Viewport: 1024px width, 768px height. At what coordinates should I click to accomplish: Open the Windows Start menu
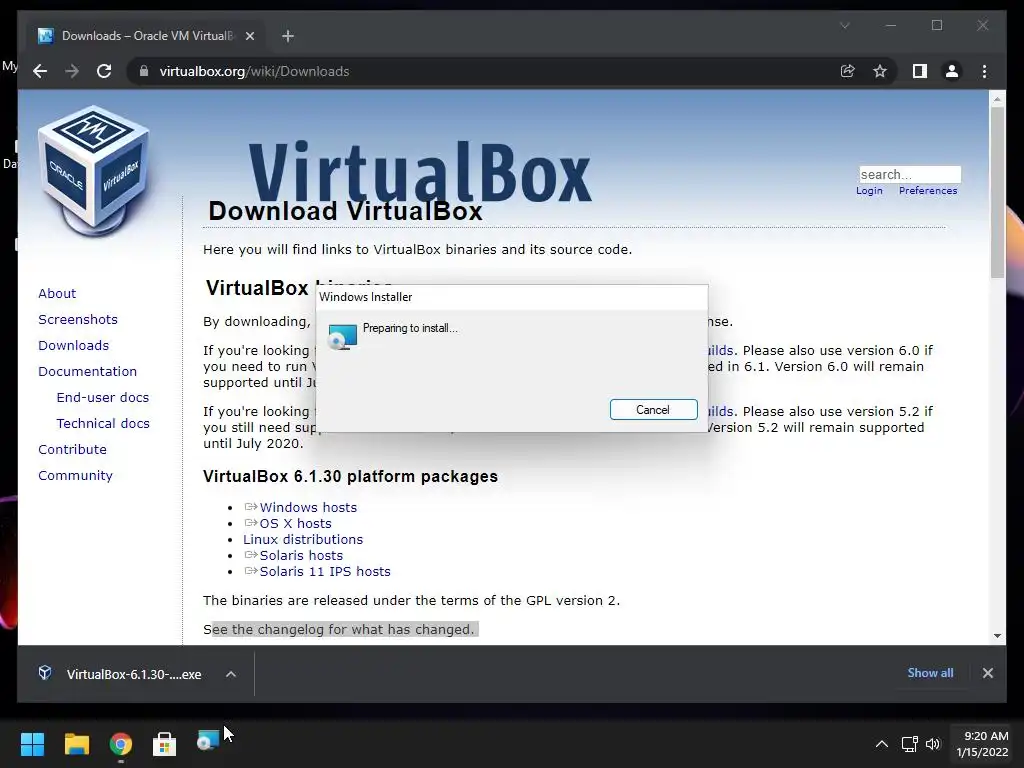point(32,744)
